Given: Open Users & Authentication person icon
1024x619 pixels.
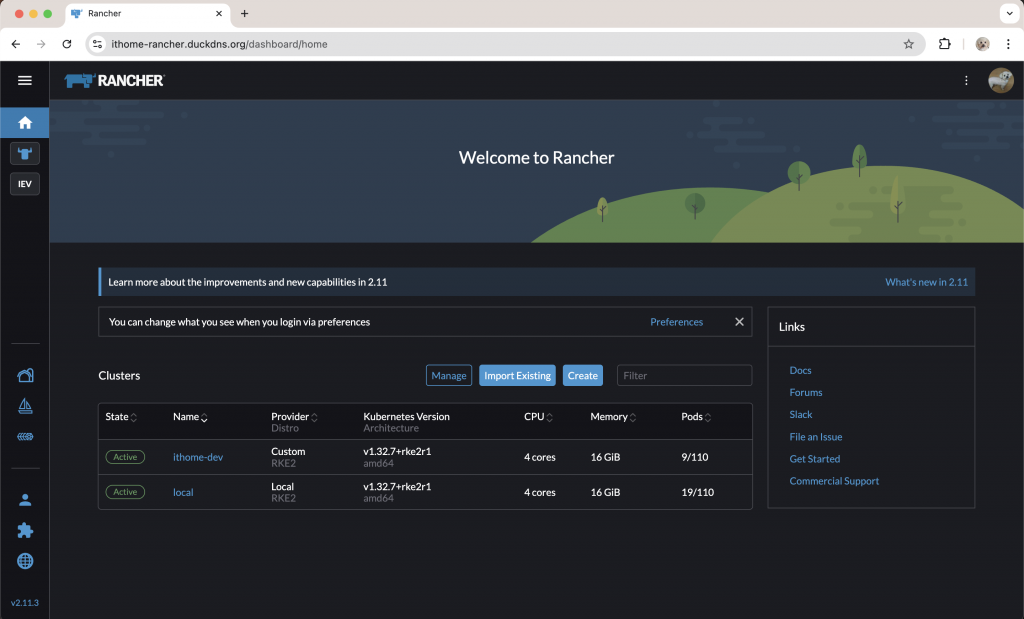Looking at the screenshot, I should pos(25,500).
